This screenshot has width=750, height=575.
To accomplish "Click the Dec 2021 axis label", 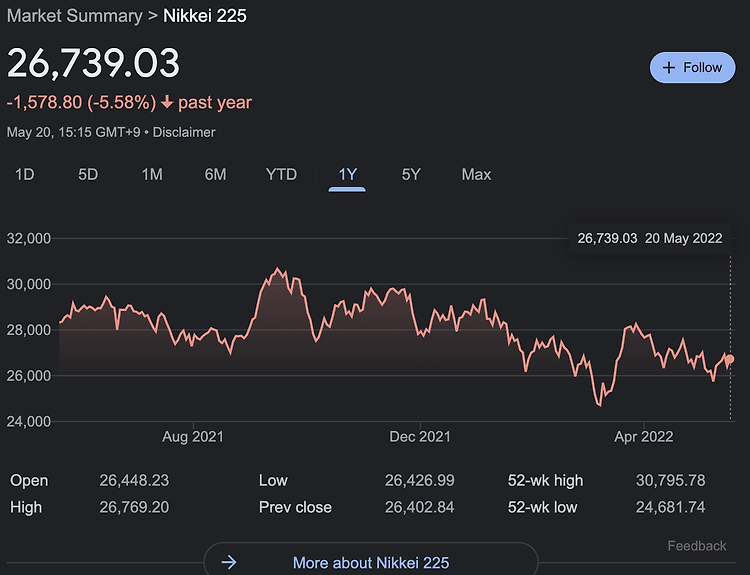I will point(420,437).
